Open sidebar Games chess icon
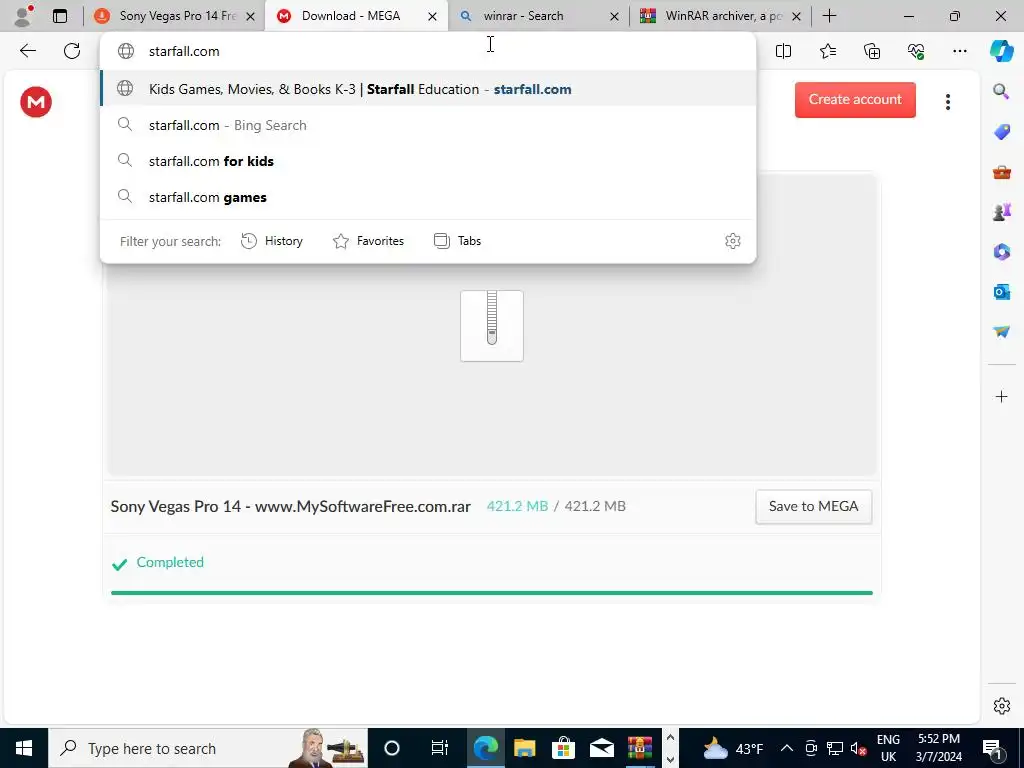Screen dimensions: 1024x768 click(x=1002, y=212)
